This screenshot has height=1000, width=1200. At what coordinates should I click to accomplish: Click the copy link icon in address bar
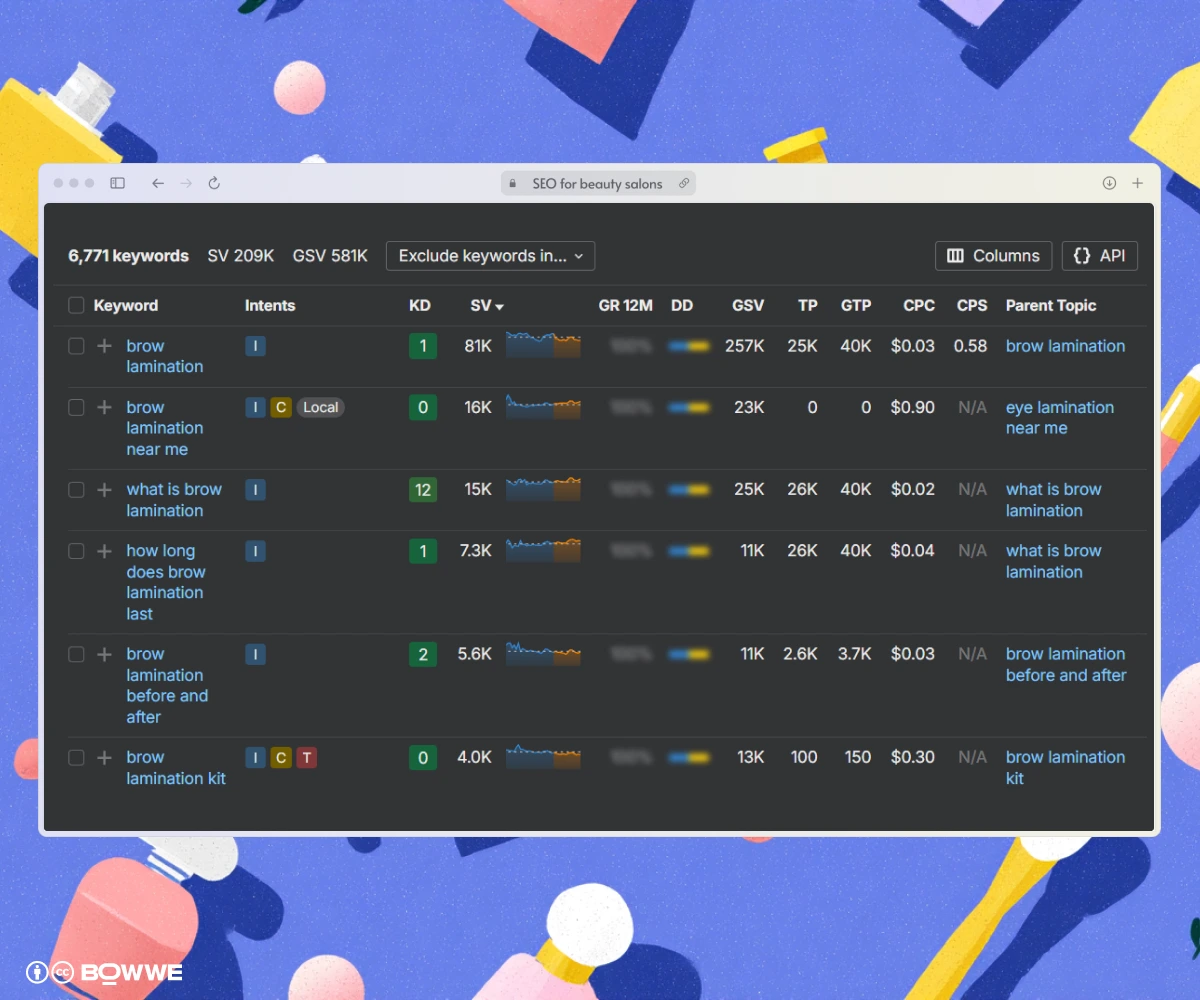click(x=684, y=183)
